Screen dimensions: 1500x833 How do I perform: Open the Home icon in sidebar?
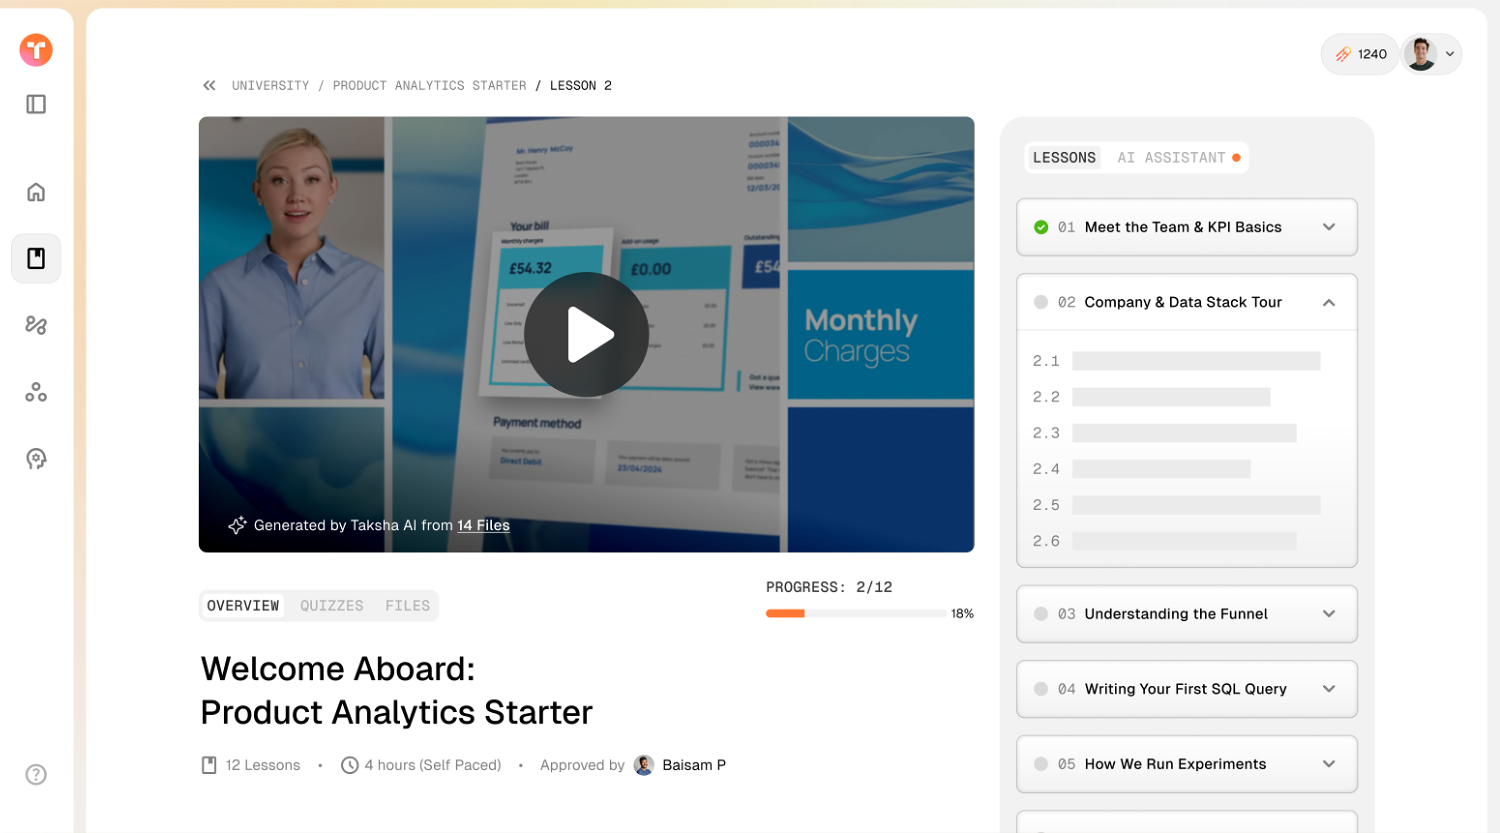click(x=36, y=191)
